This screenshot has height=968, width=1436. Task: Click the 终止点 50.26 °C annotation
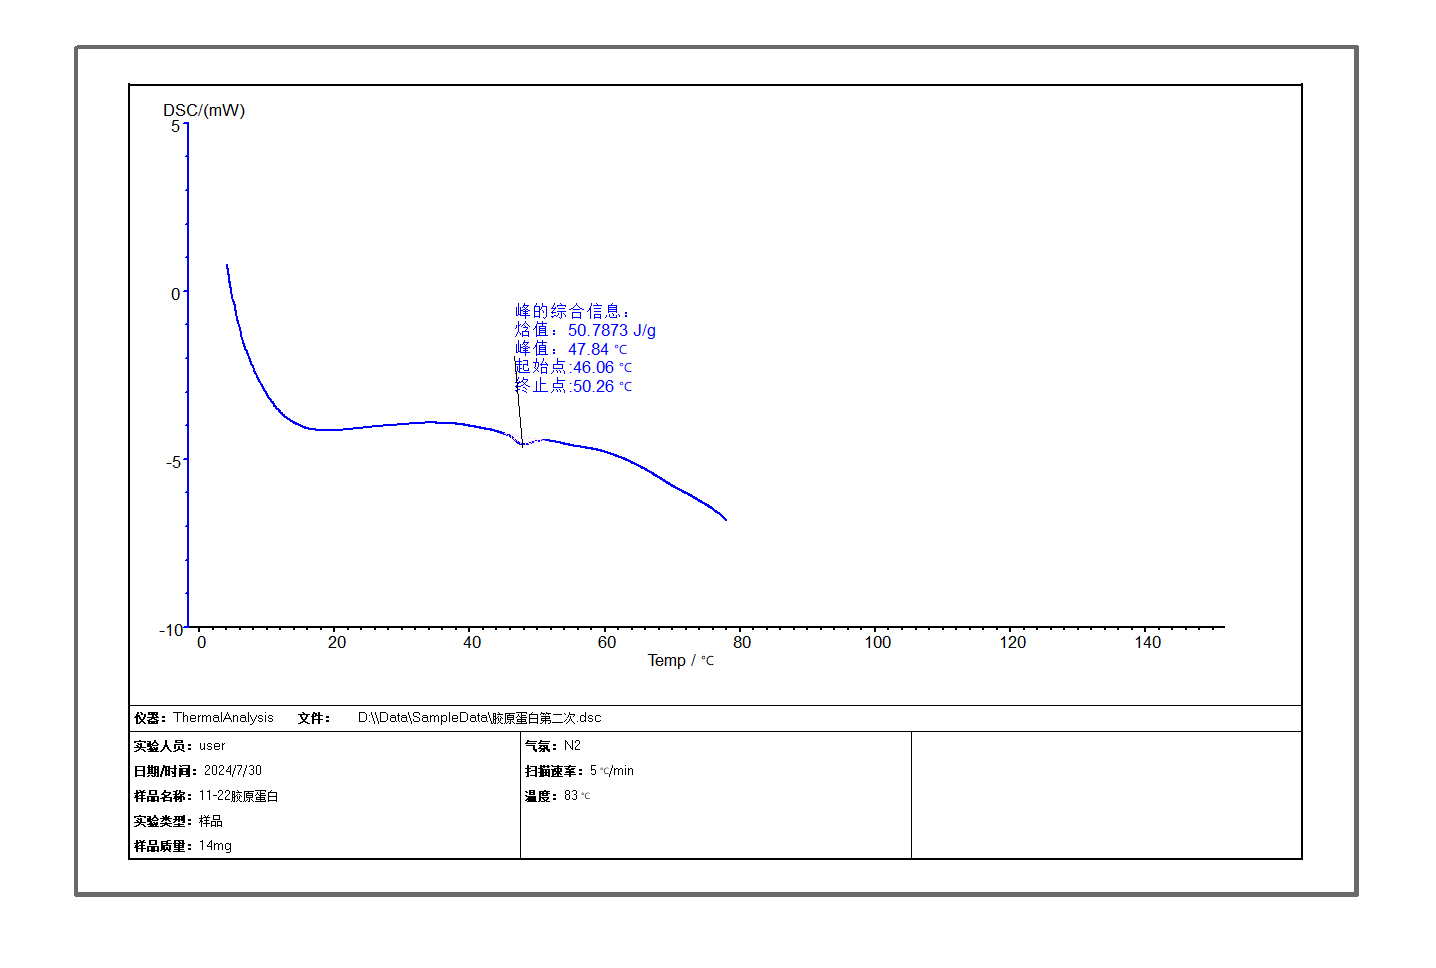pos(574,386)
